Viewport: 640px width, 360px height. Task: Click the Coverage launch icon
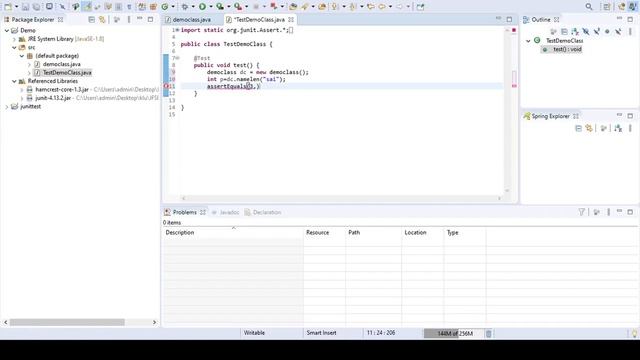(x=220, y=7)
